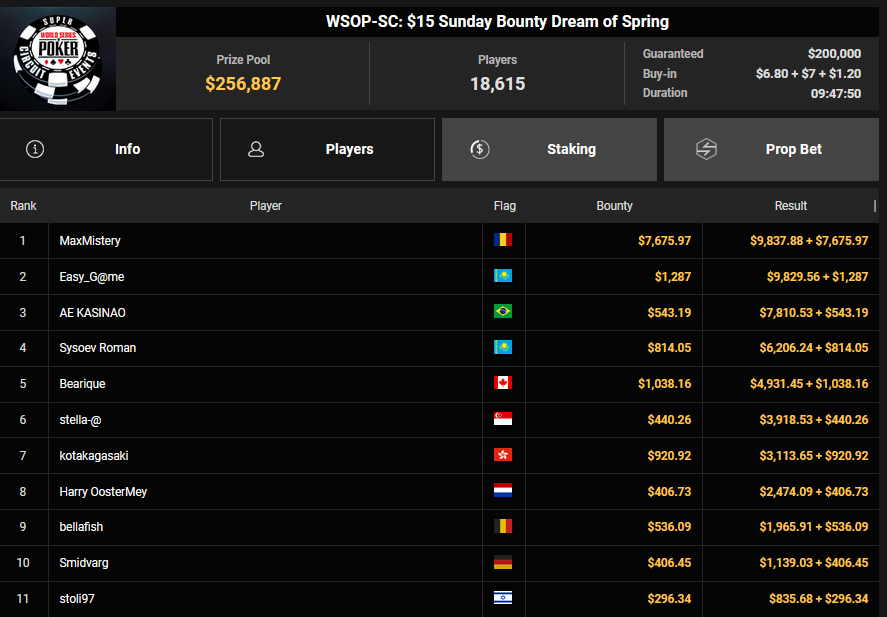Click the Prop Bet hexagon icon
The height and width of the screenshot is (617, 887).
[x=706, y=149]
